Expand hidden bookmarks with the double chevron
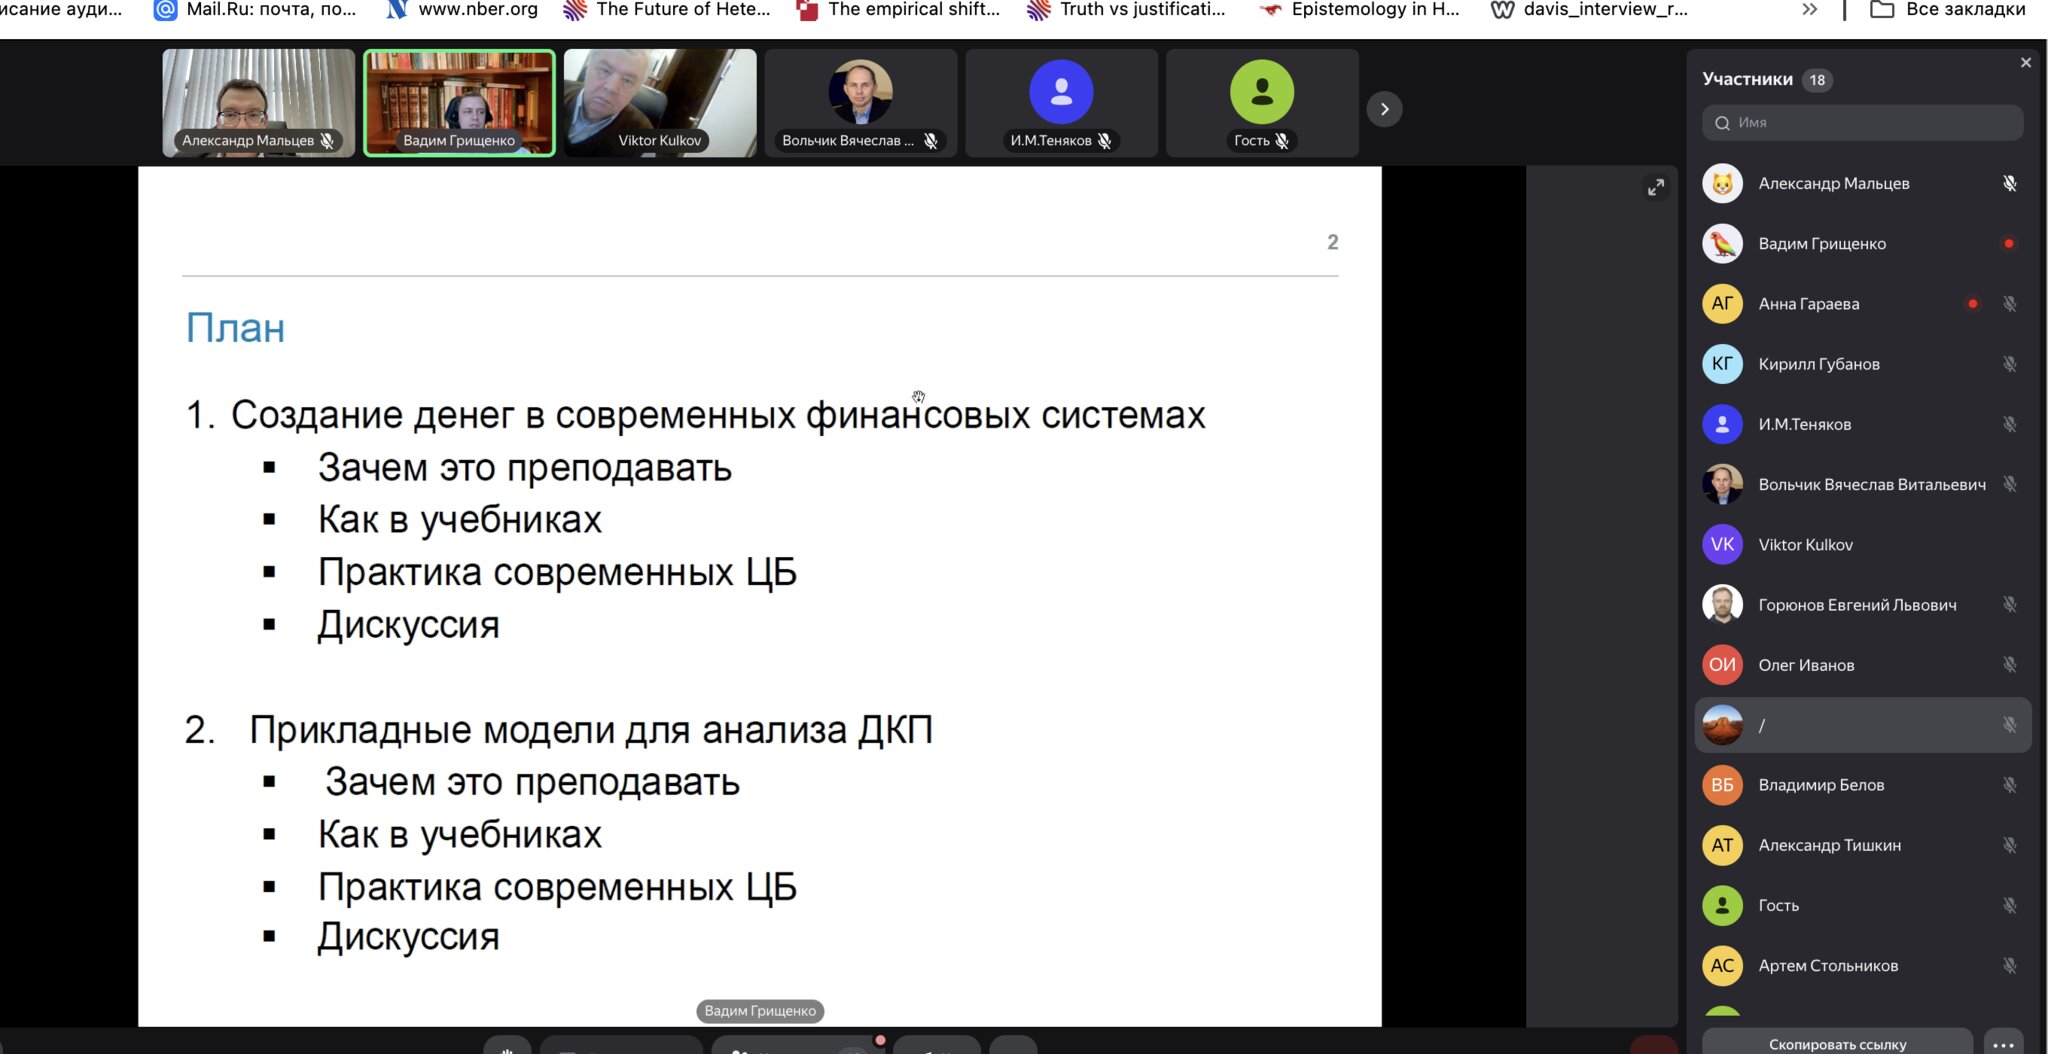This screenshot has height=1054, width=2048. [1809, 10]
